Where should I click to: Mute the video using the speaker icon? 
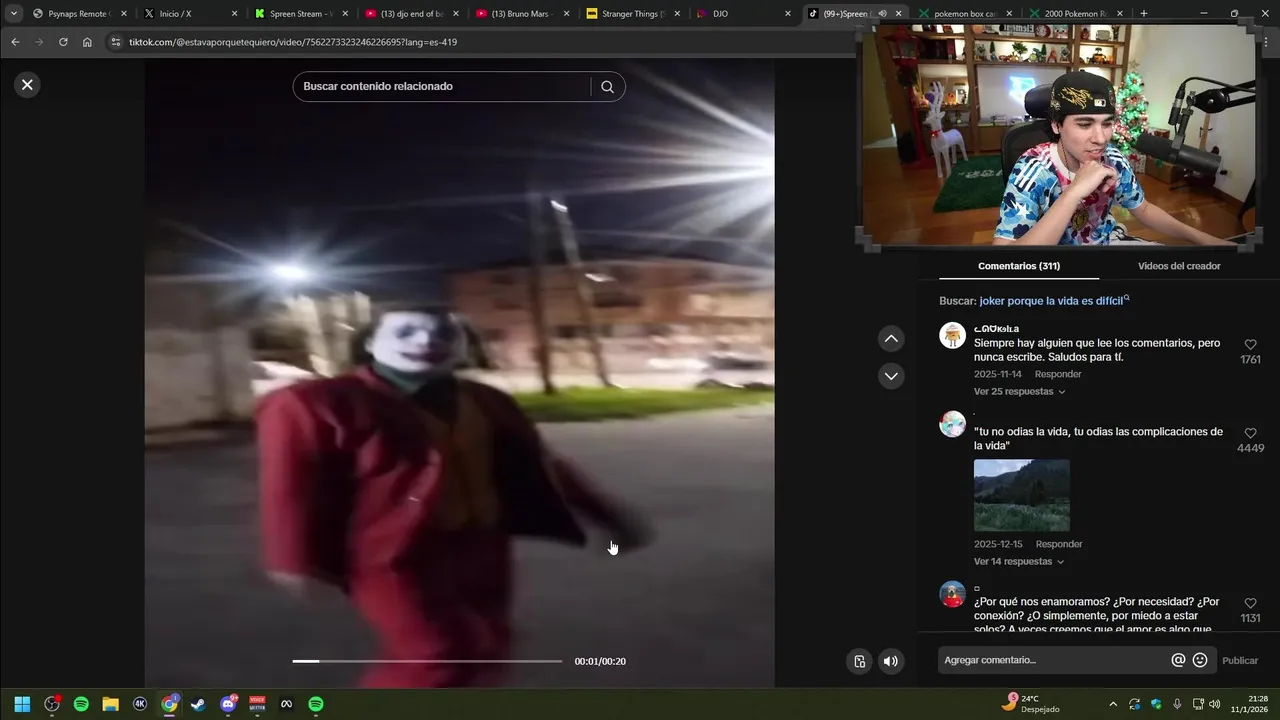tap(890, 661)
